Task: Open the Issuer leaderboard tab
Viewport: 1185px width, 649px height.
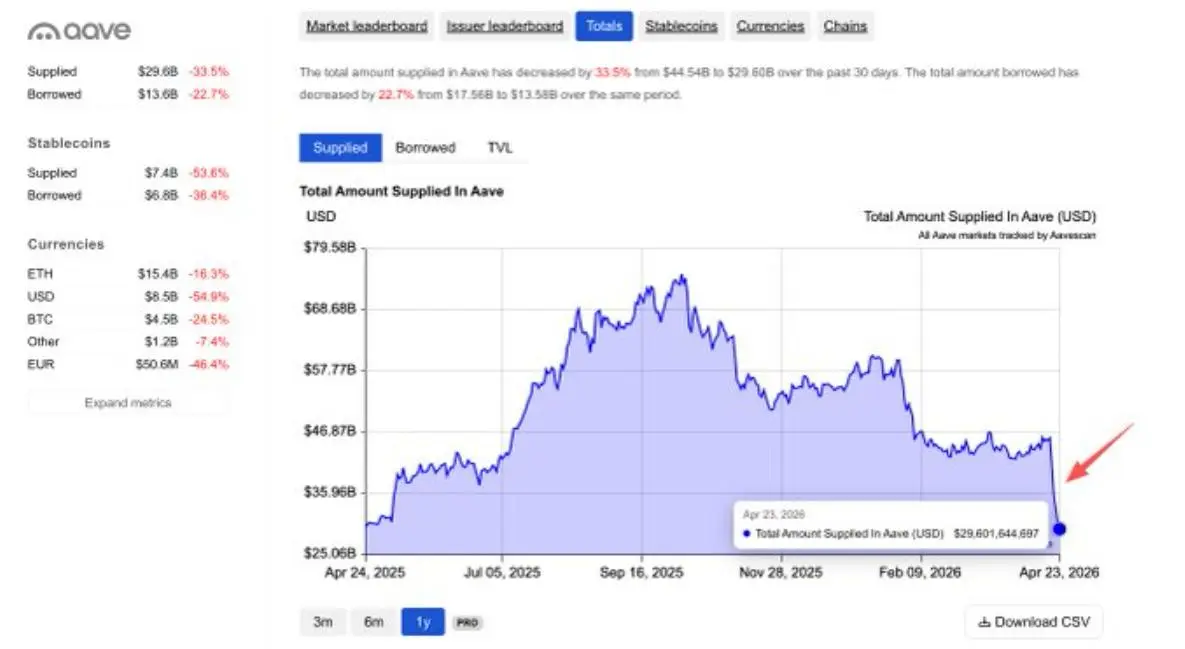Action: pyautogui.click(x=505, y=26)
